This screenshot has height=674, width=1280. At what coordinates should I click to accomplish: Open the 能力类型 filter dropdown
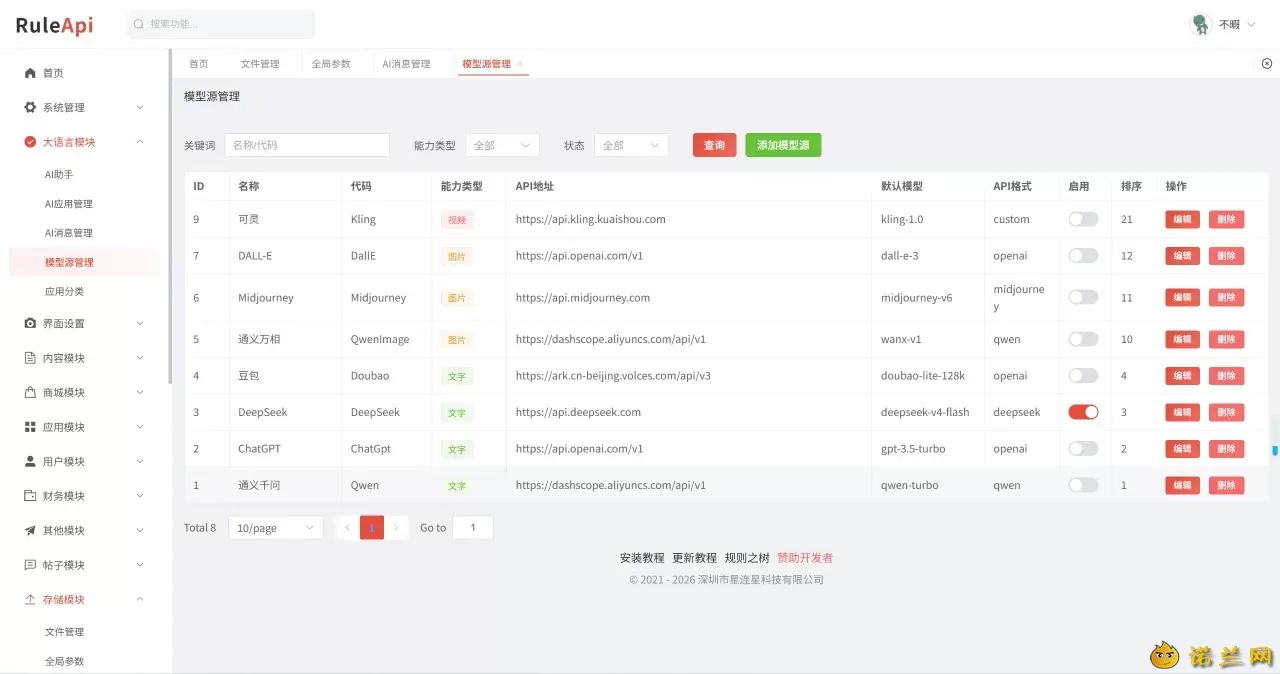pyautogui.click(x=502, y=145)
